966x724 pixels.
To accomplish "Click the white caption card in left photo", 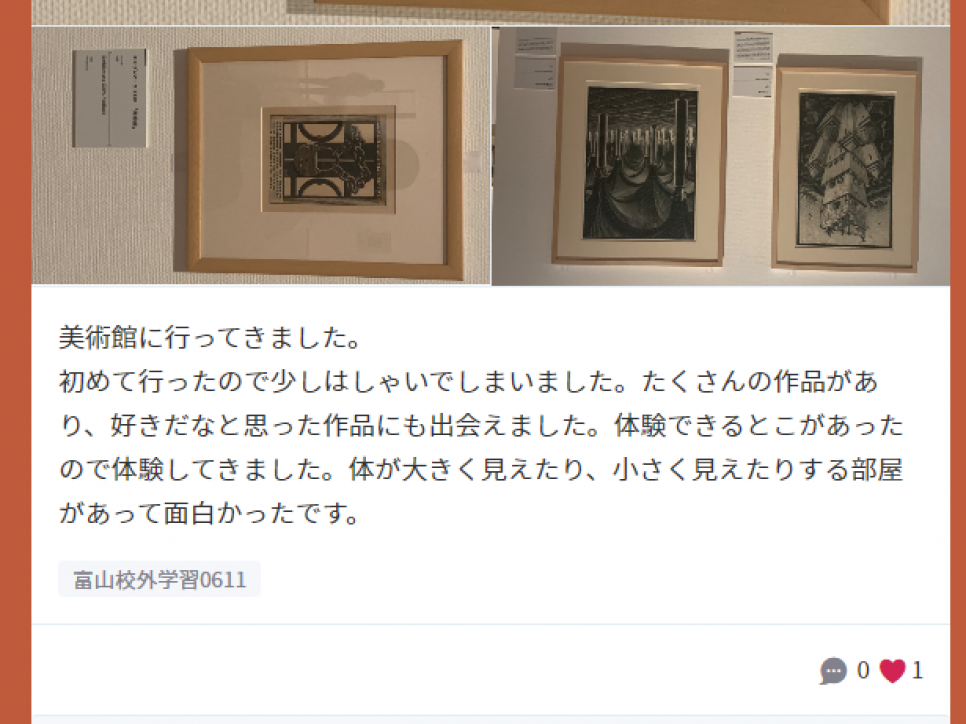I will pyautogui.click(x=110, y=99).
